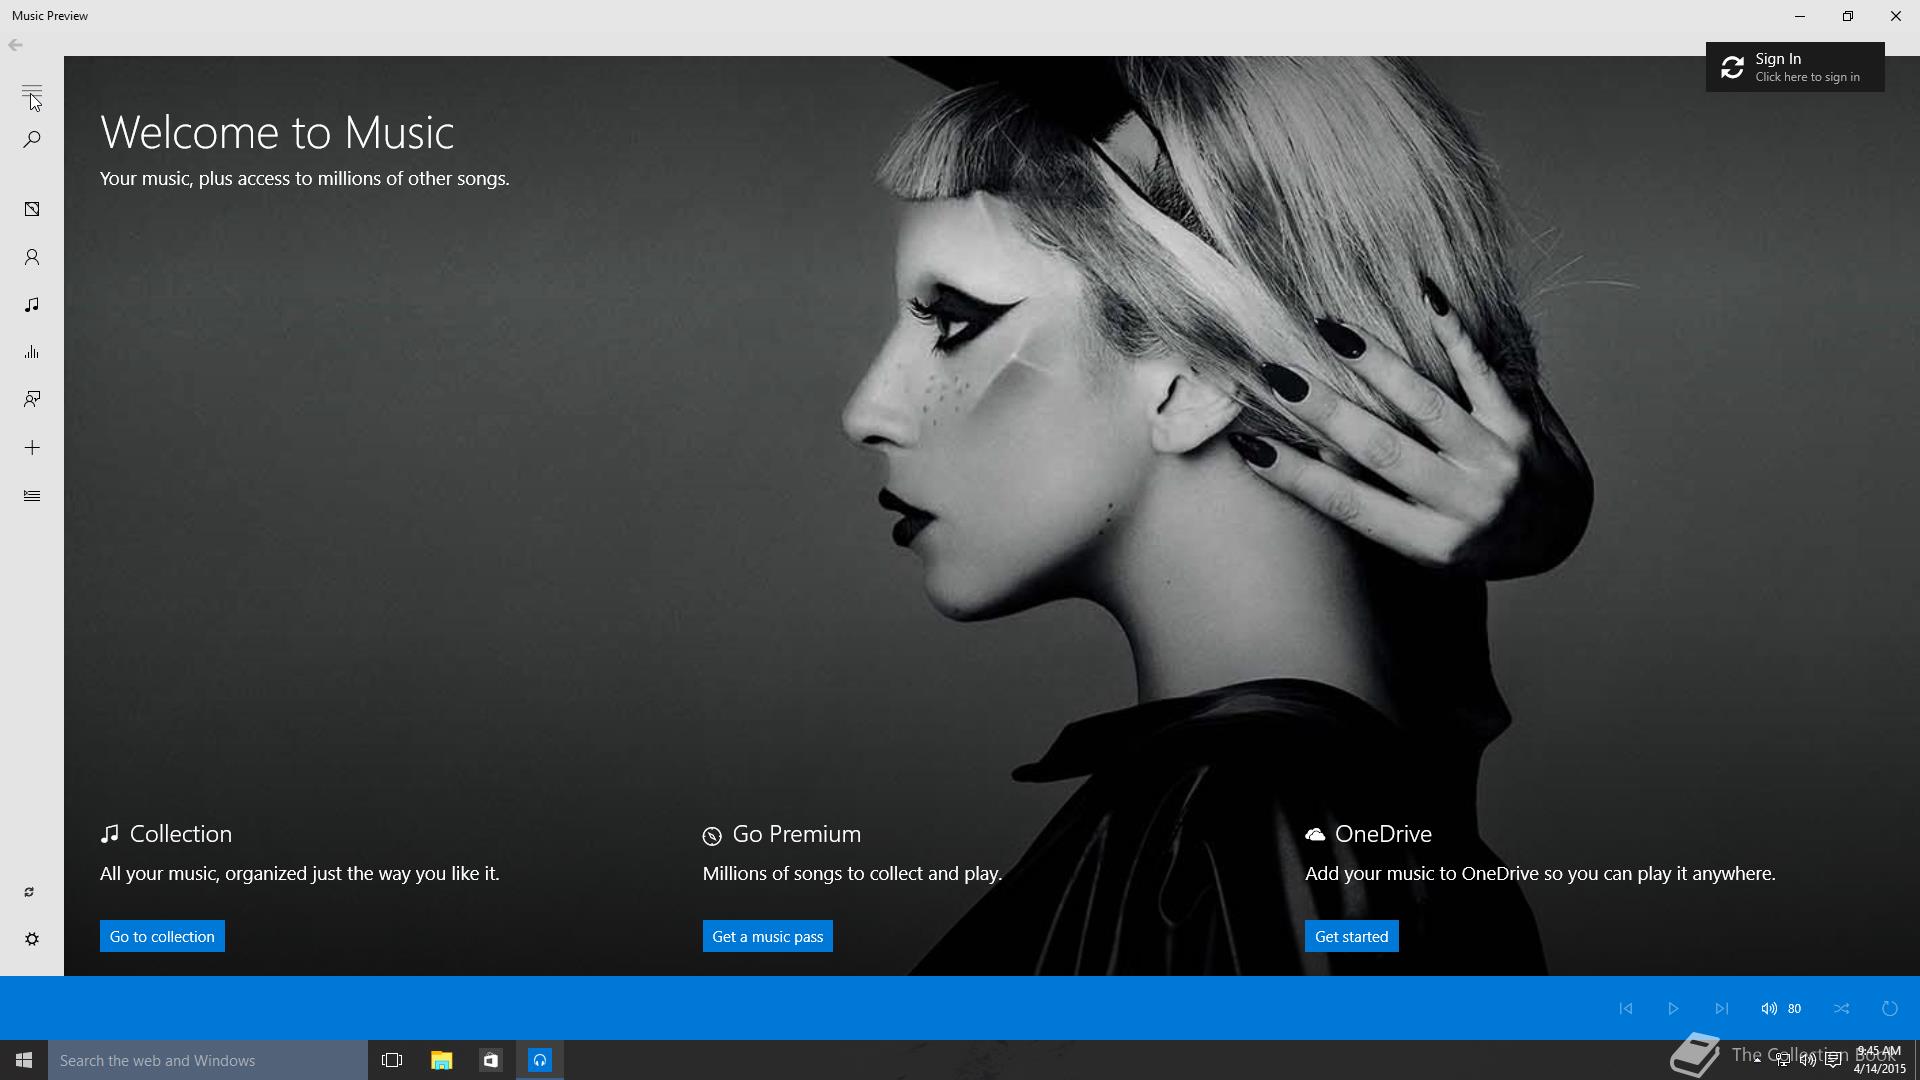Open Task View on taskbar
The image size is (1920, 1080).
tap(392, 1060)
